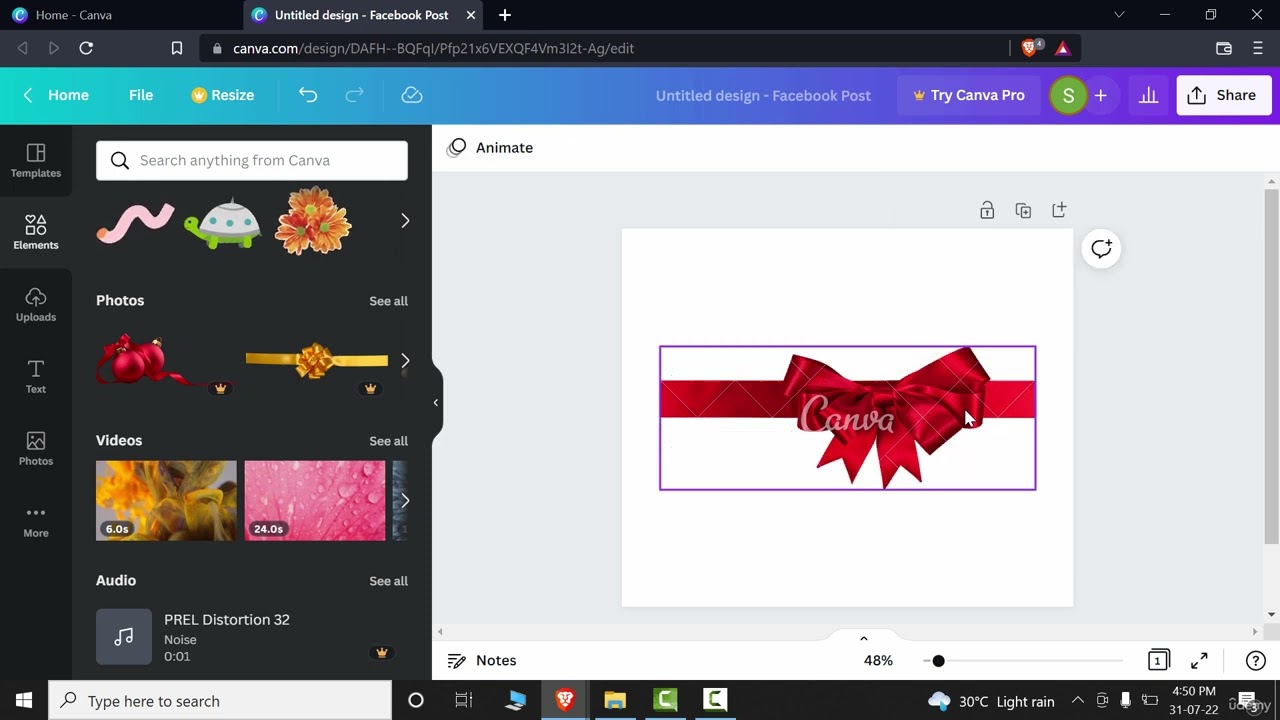Open the S account avatar
This screenshot has height=720, width=1280.
click(1068, 95)
